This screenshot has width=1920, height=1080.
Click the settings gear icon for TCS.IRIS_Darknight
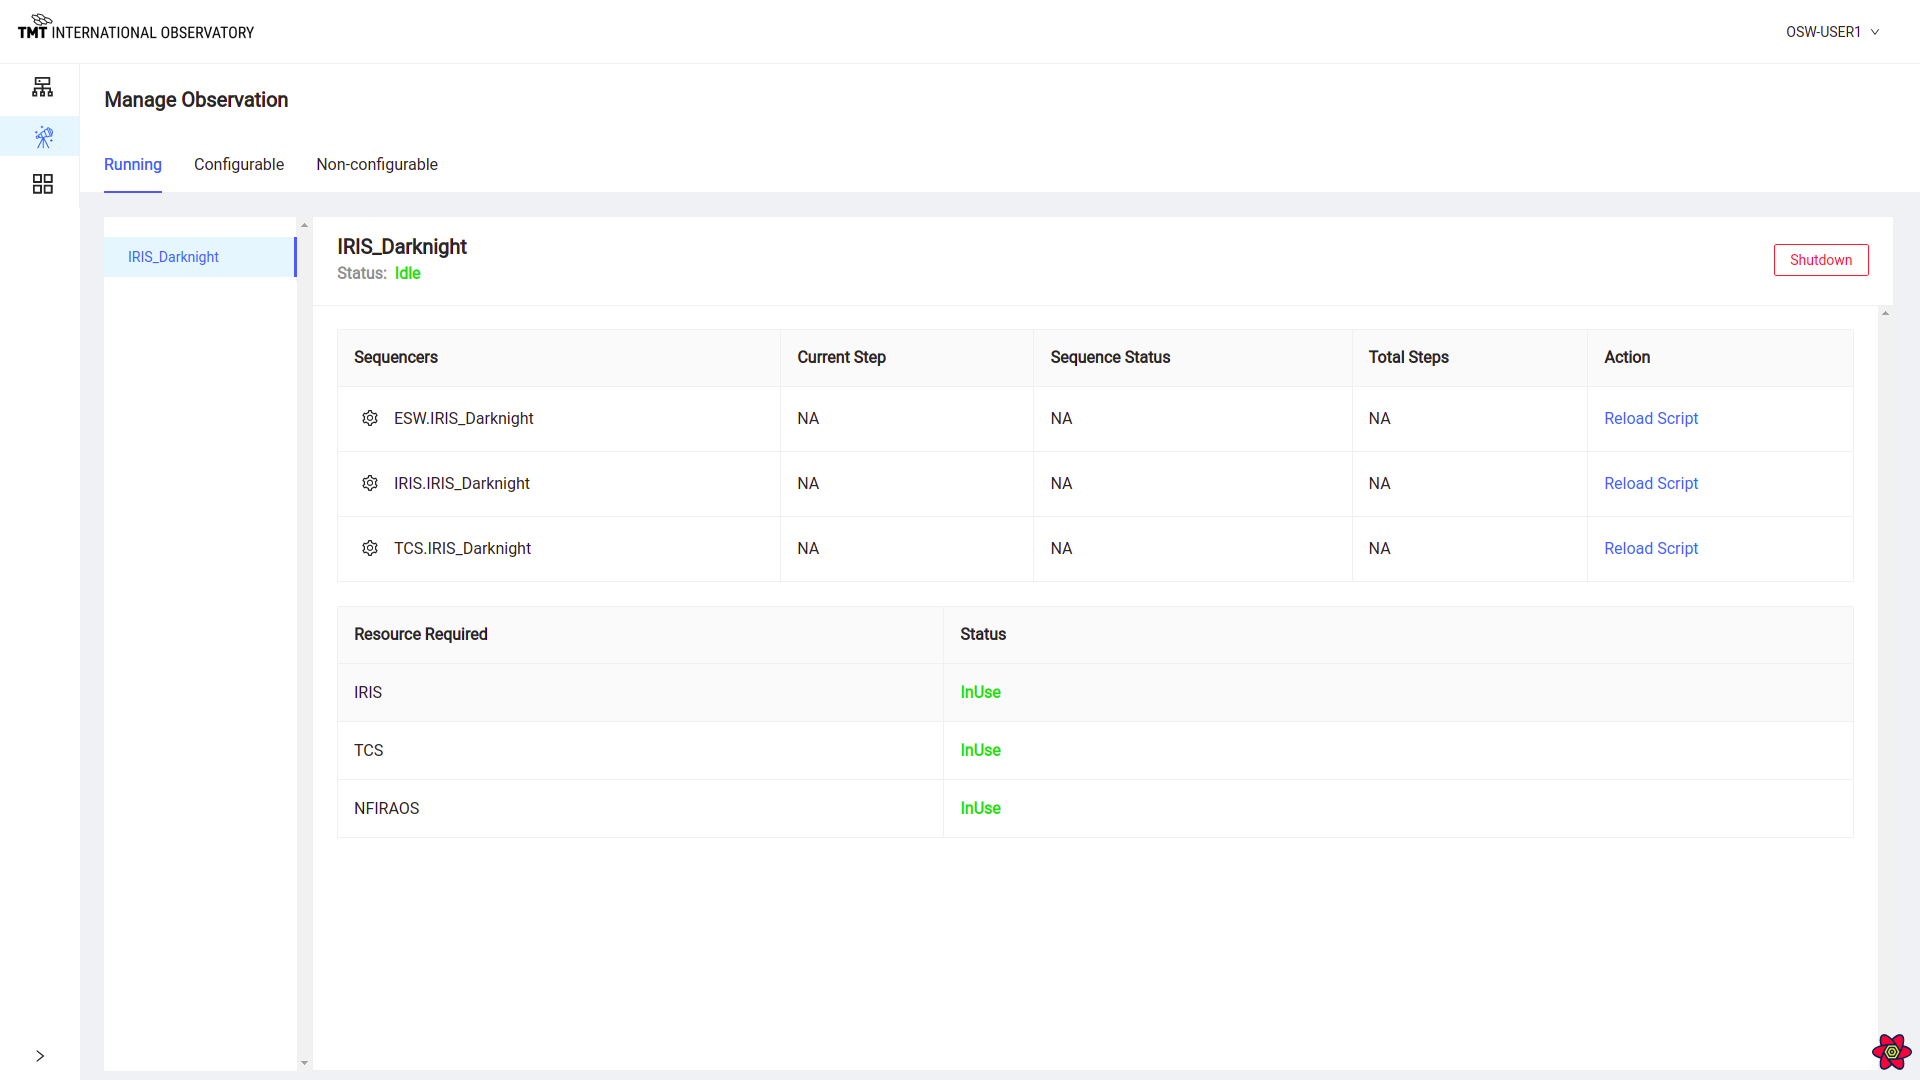[371, 547]
